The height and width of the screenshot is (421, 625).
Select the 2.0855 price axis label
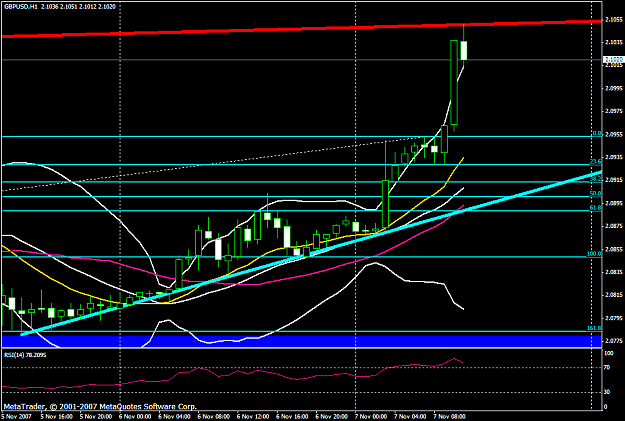pyautogui.click(x=613, y=249)
